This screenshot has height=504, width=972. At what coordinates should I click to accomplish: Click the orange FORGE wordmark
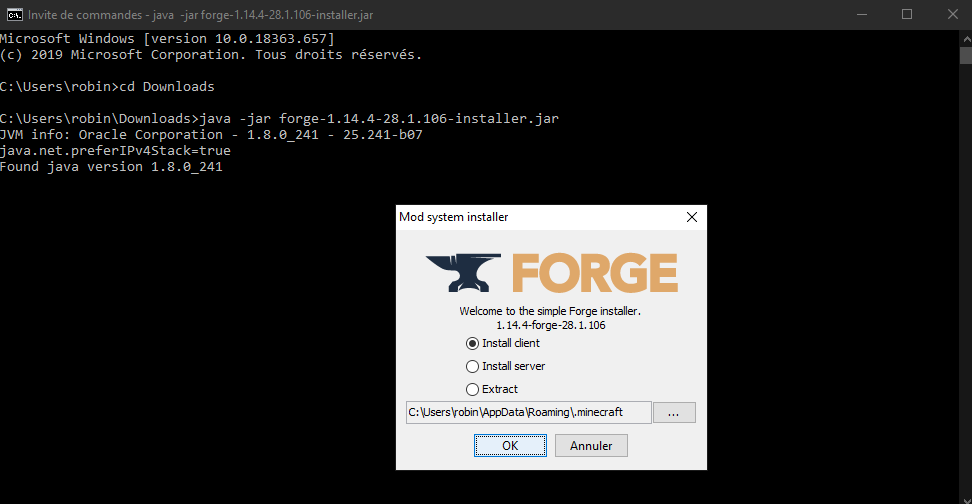coord(596,272)
